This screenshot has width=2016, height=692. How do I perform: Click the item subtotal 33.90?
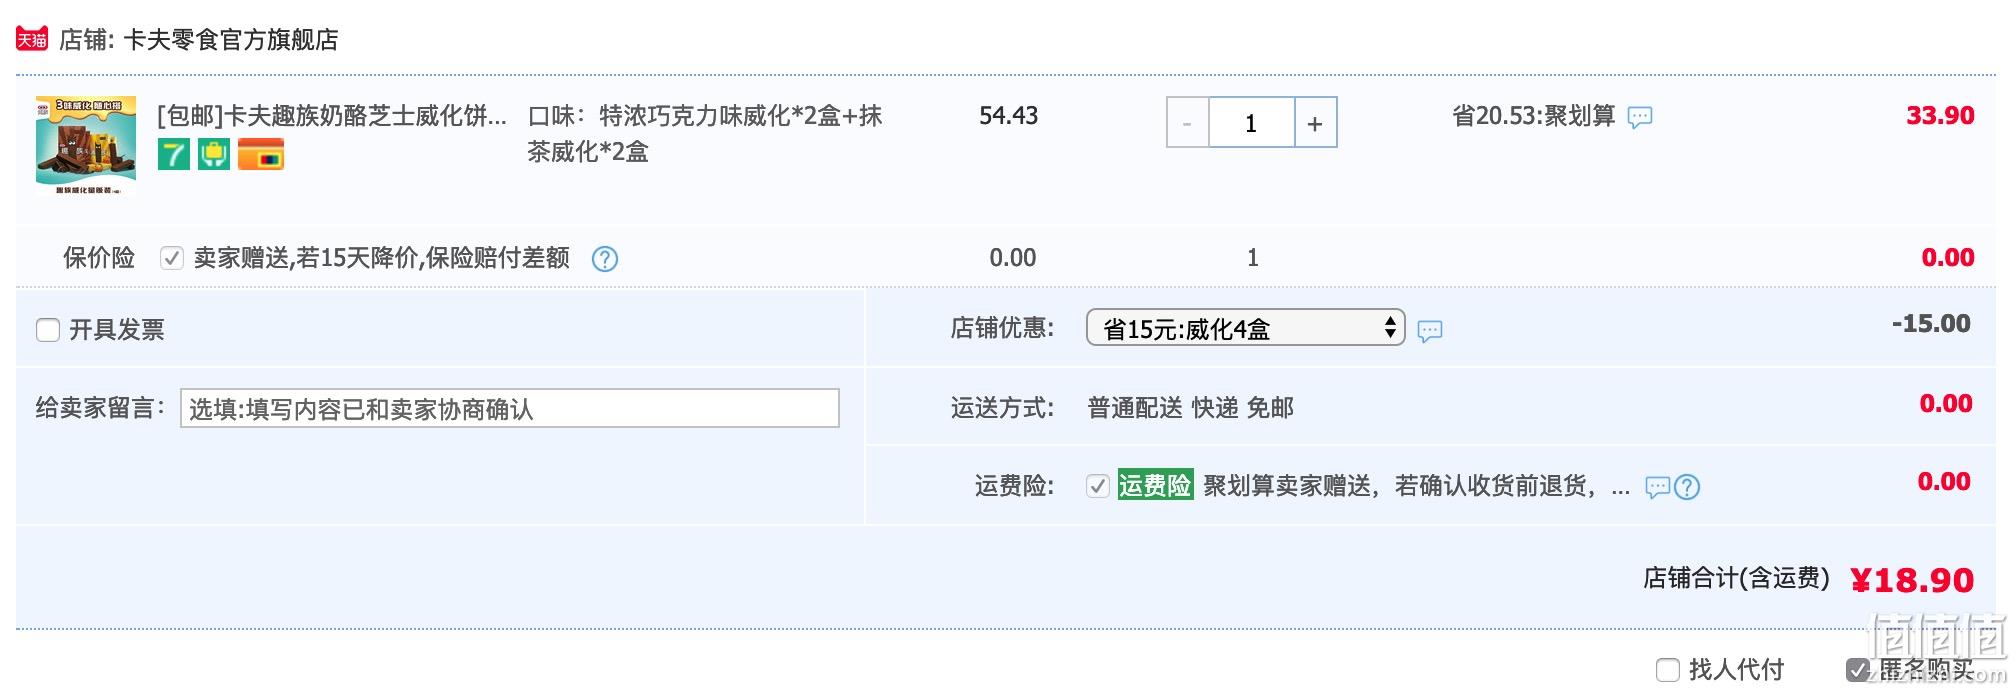[x=1940, y=116]
